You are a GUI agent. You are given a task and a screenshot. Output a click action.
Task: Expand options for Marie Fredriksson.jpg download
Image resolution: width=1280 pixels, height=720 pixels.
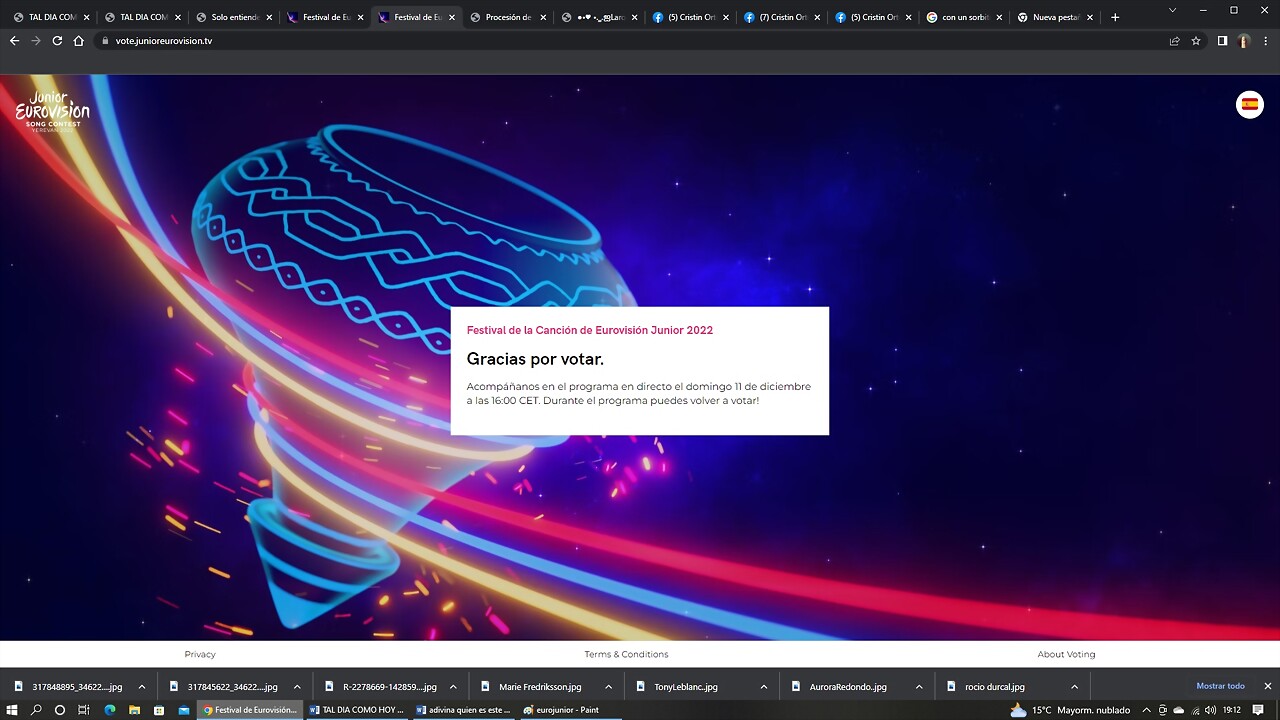click(x=608, y=687)
